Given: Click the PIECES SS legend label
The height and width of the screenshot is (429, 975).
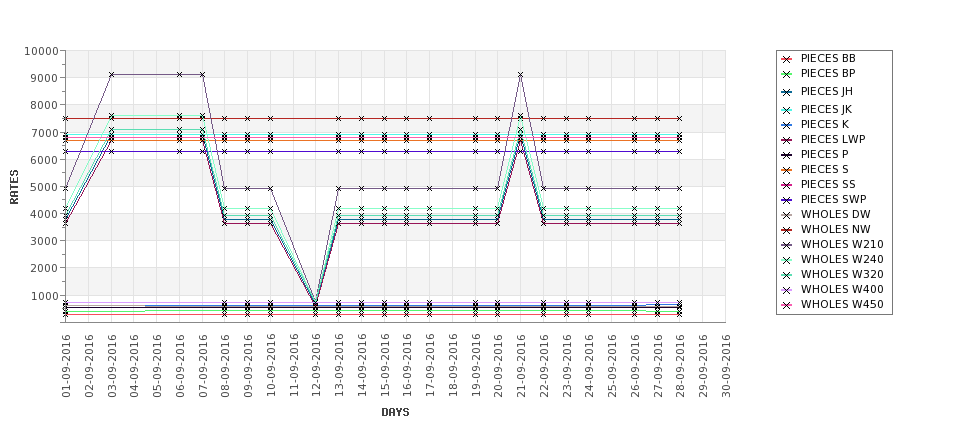Looking at the screenshot, I should 828,184.
